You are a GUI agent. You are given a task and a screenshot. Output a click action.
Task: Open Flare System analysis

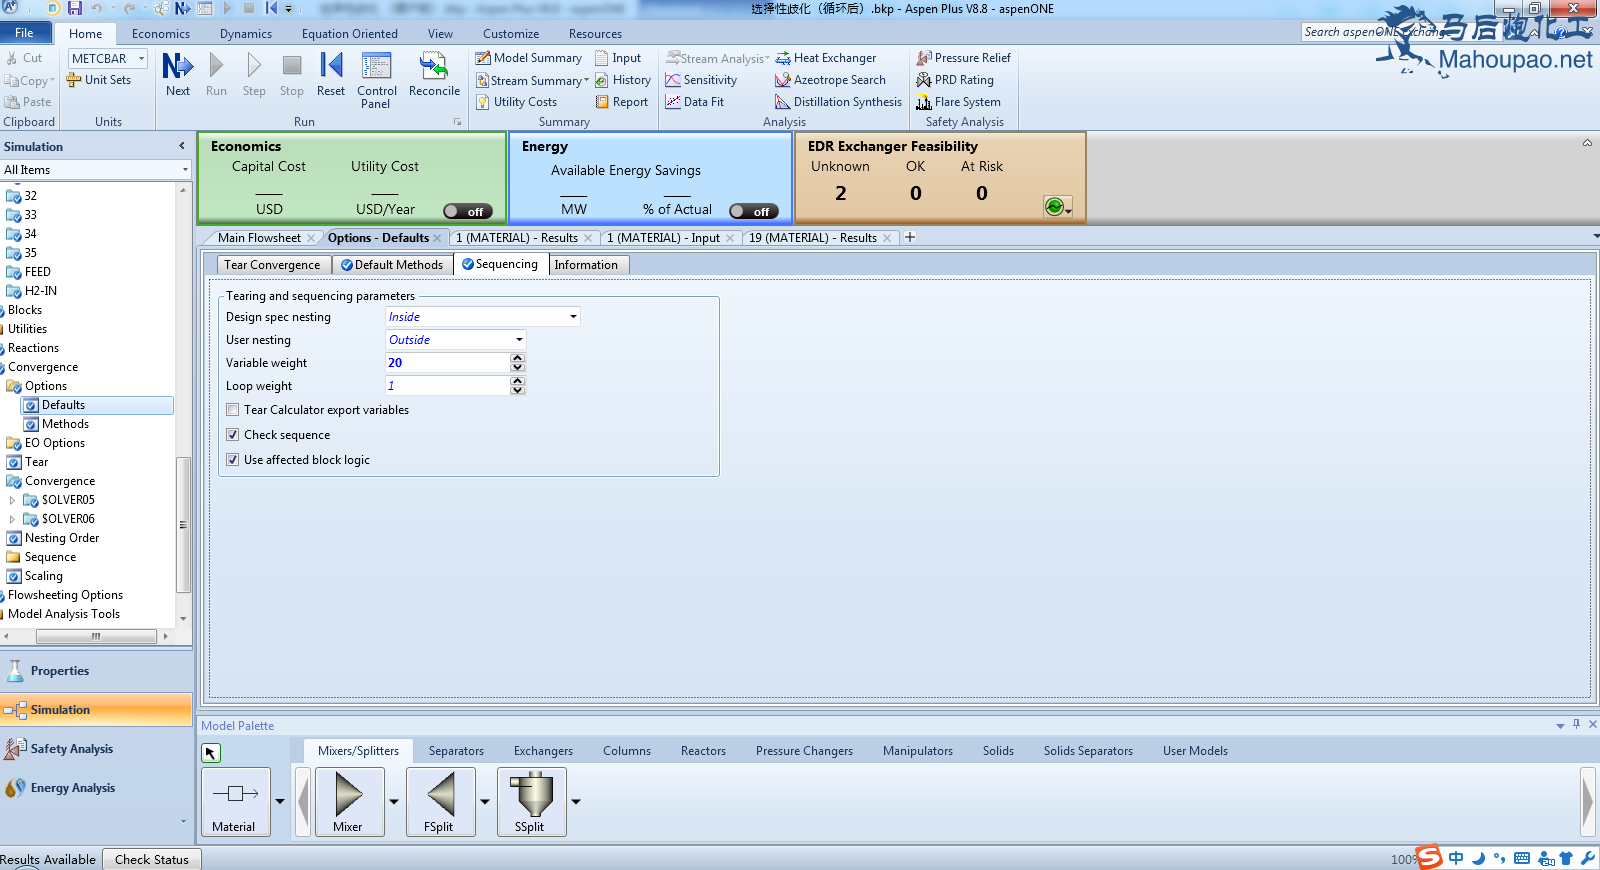point(959,102)
